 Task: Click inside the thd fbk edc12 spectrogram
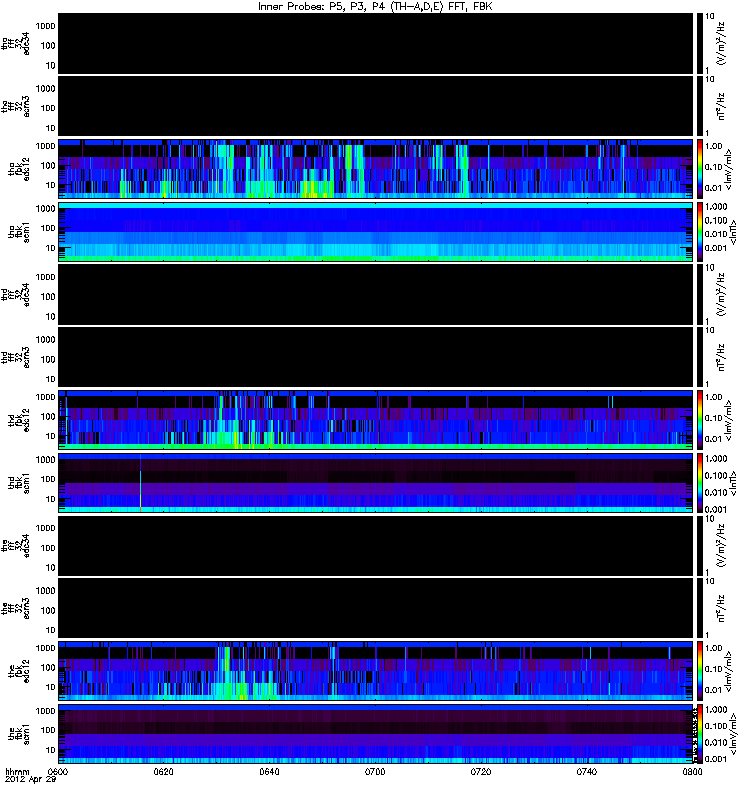375,420
